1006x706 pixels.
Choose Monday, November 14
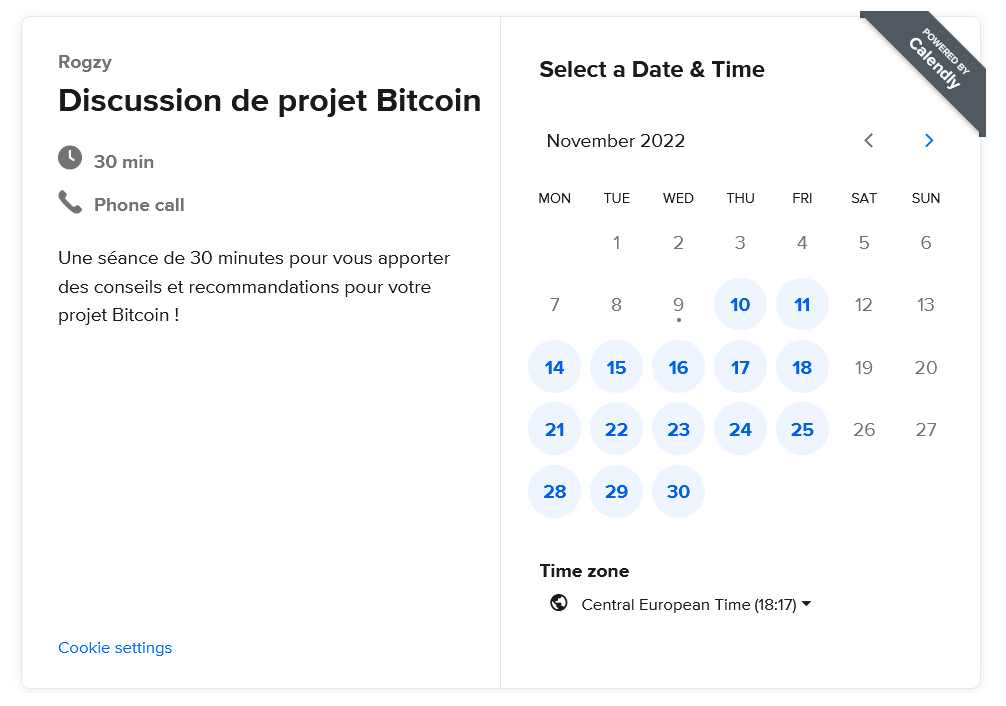click(555, 367)
